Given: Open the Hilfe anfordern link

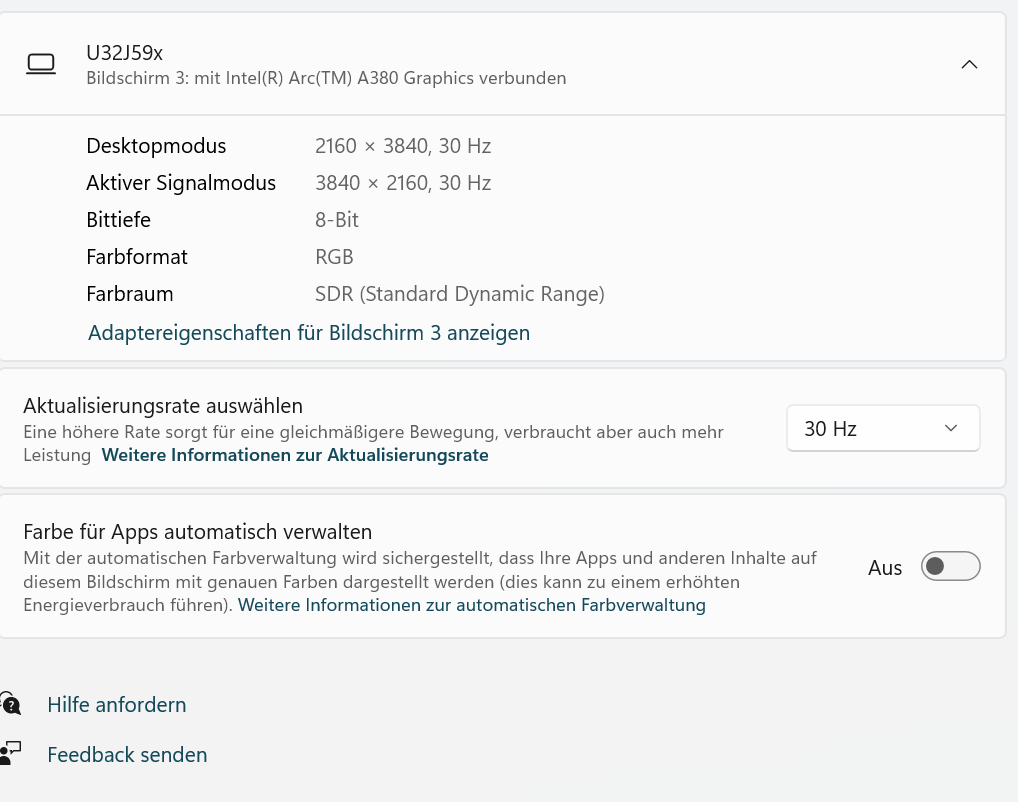Looking at the screenshot, I should 117,704.
